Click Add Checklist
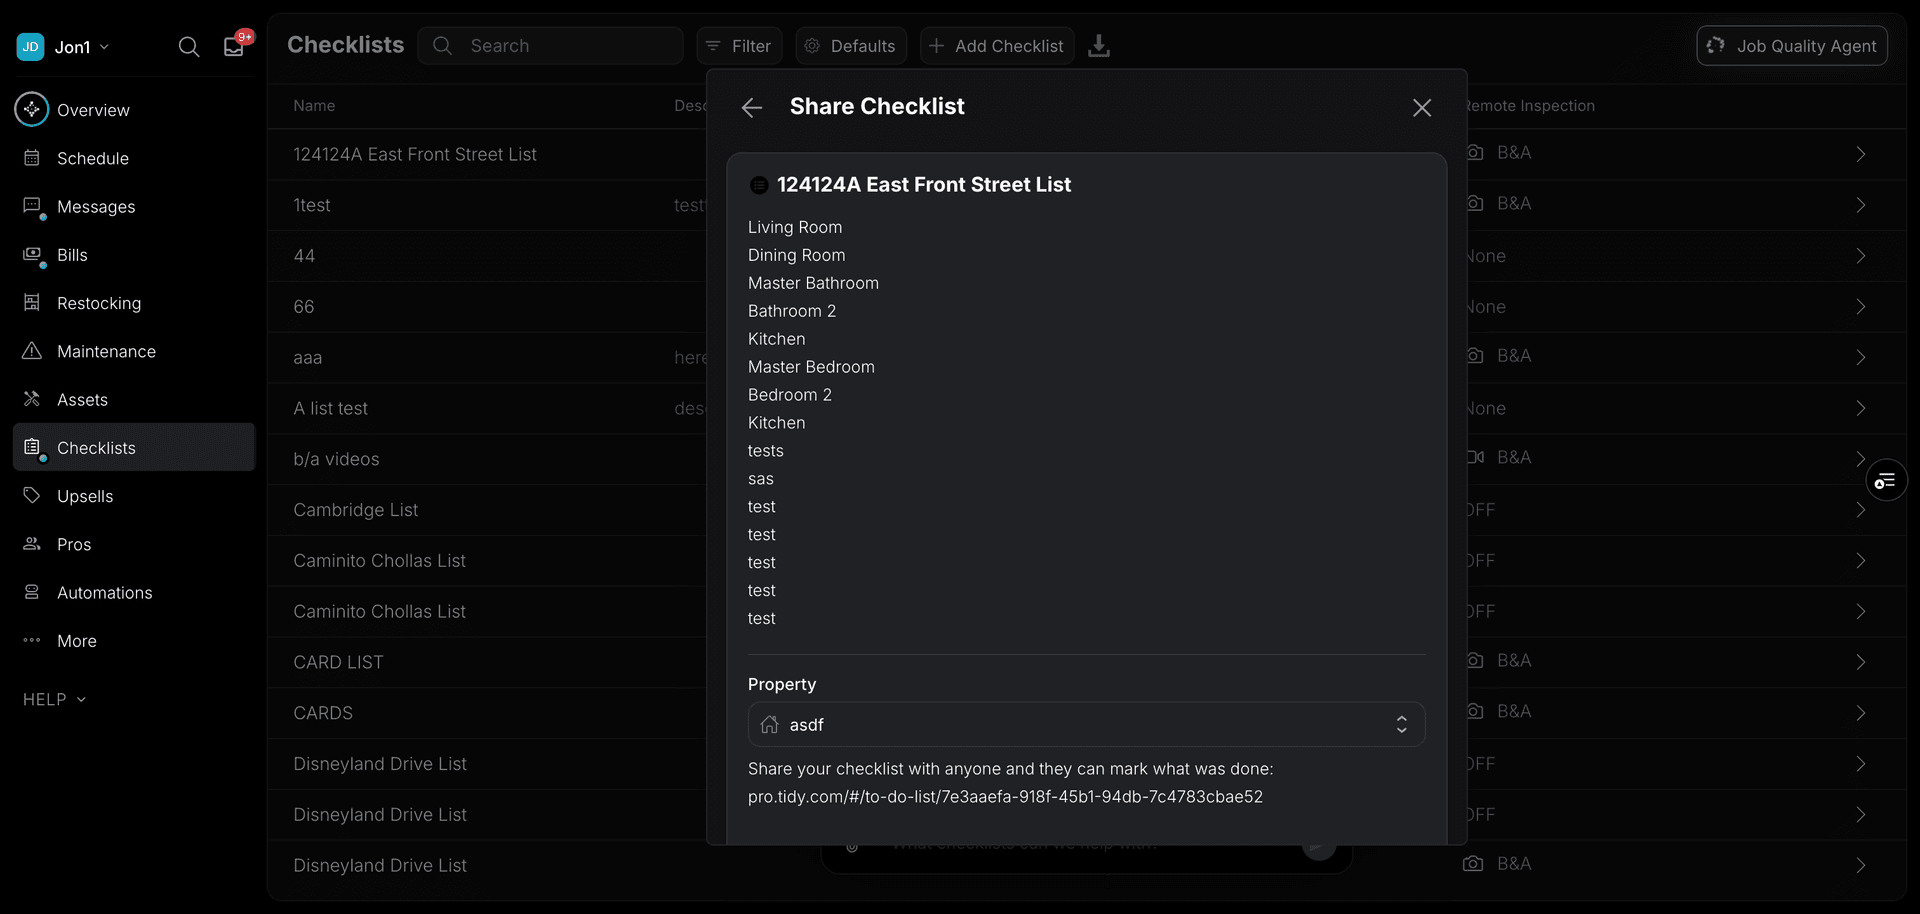The image size is (1920, 914). pyautogui.click(x=996, y=46)
